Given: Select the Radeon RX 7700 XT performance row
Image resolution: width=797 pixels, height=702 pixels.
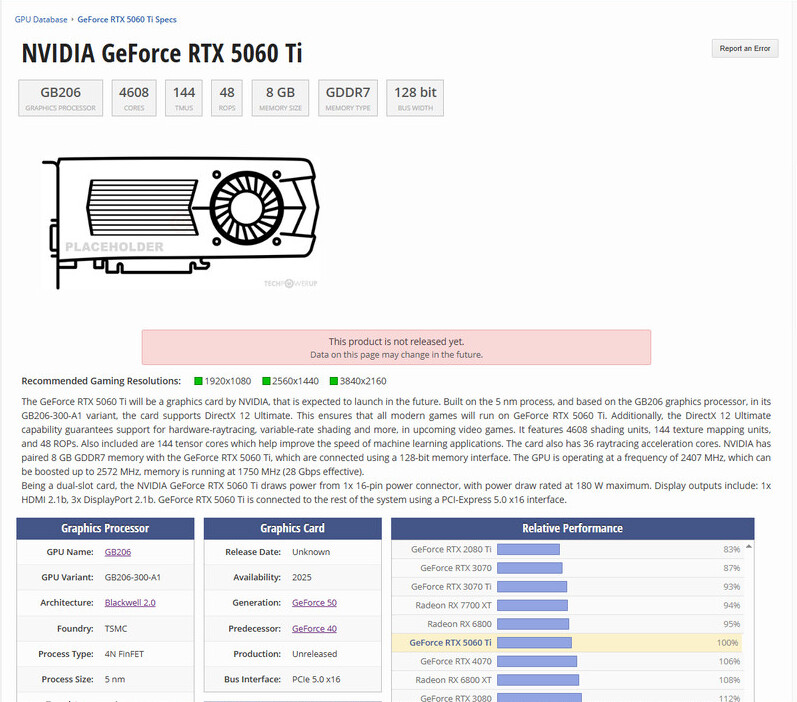Looking at the screenshot, I should [567, 605].
